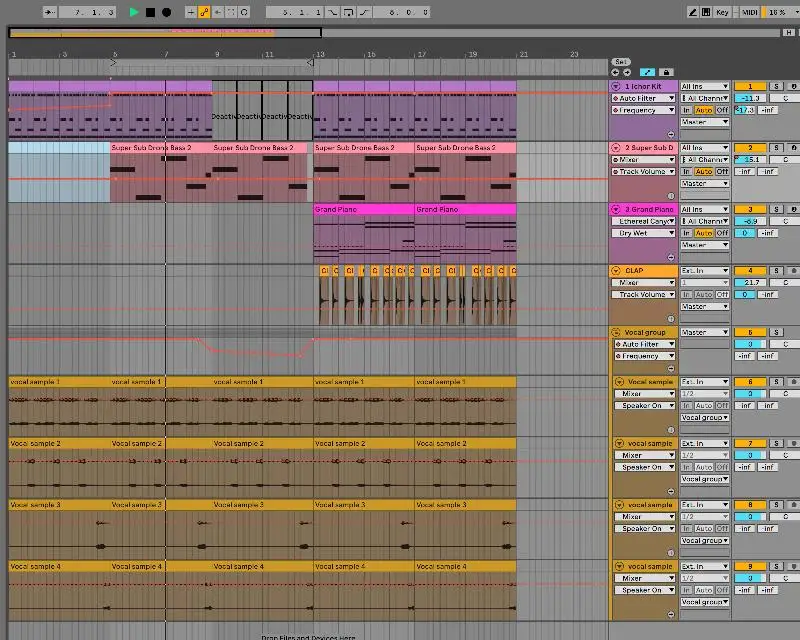
Task: Fold the Vocal group track
Action: (x=617, y=333)
